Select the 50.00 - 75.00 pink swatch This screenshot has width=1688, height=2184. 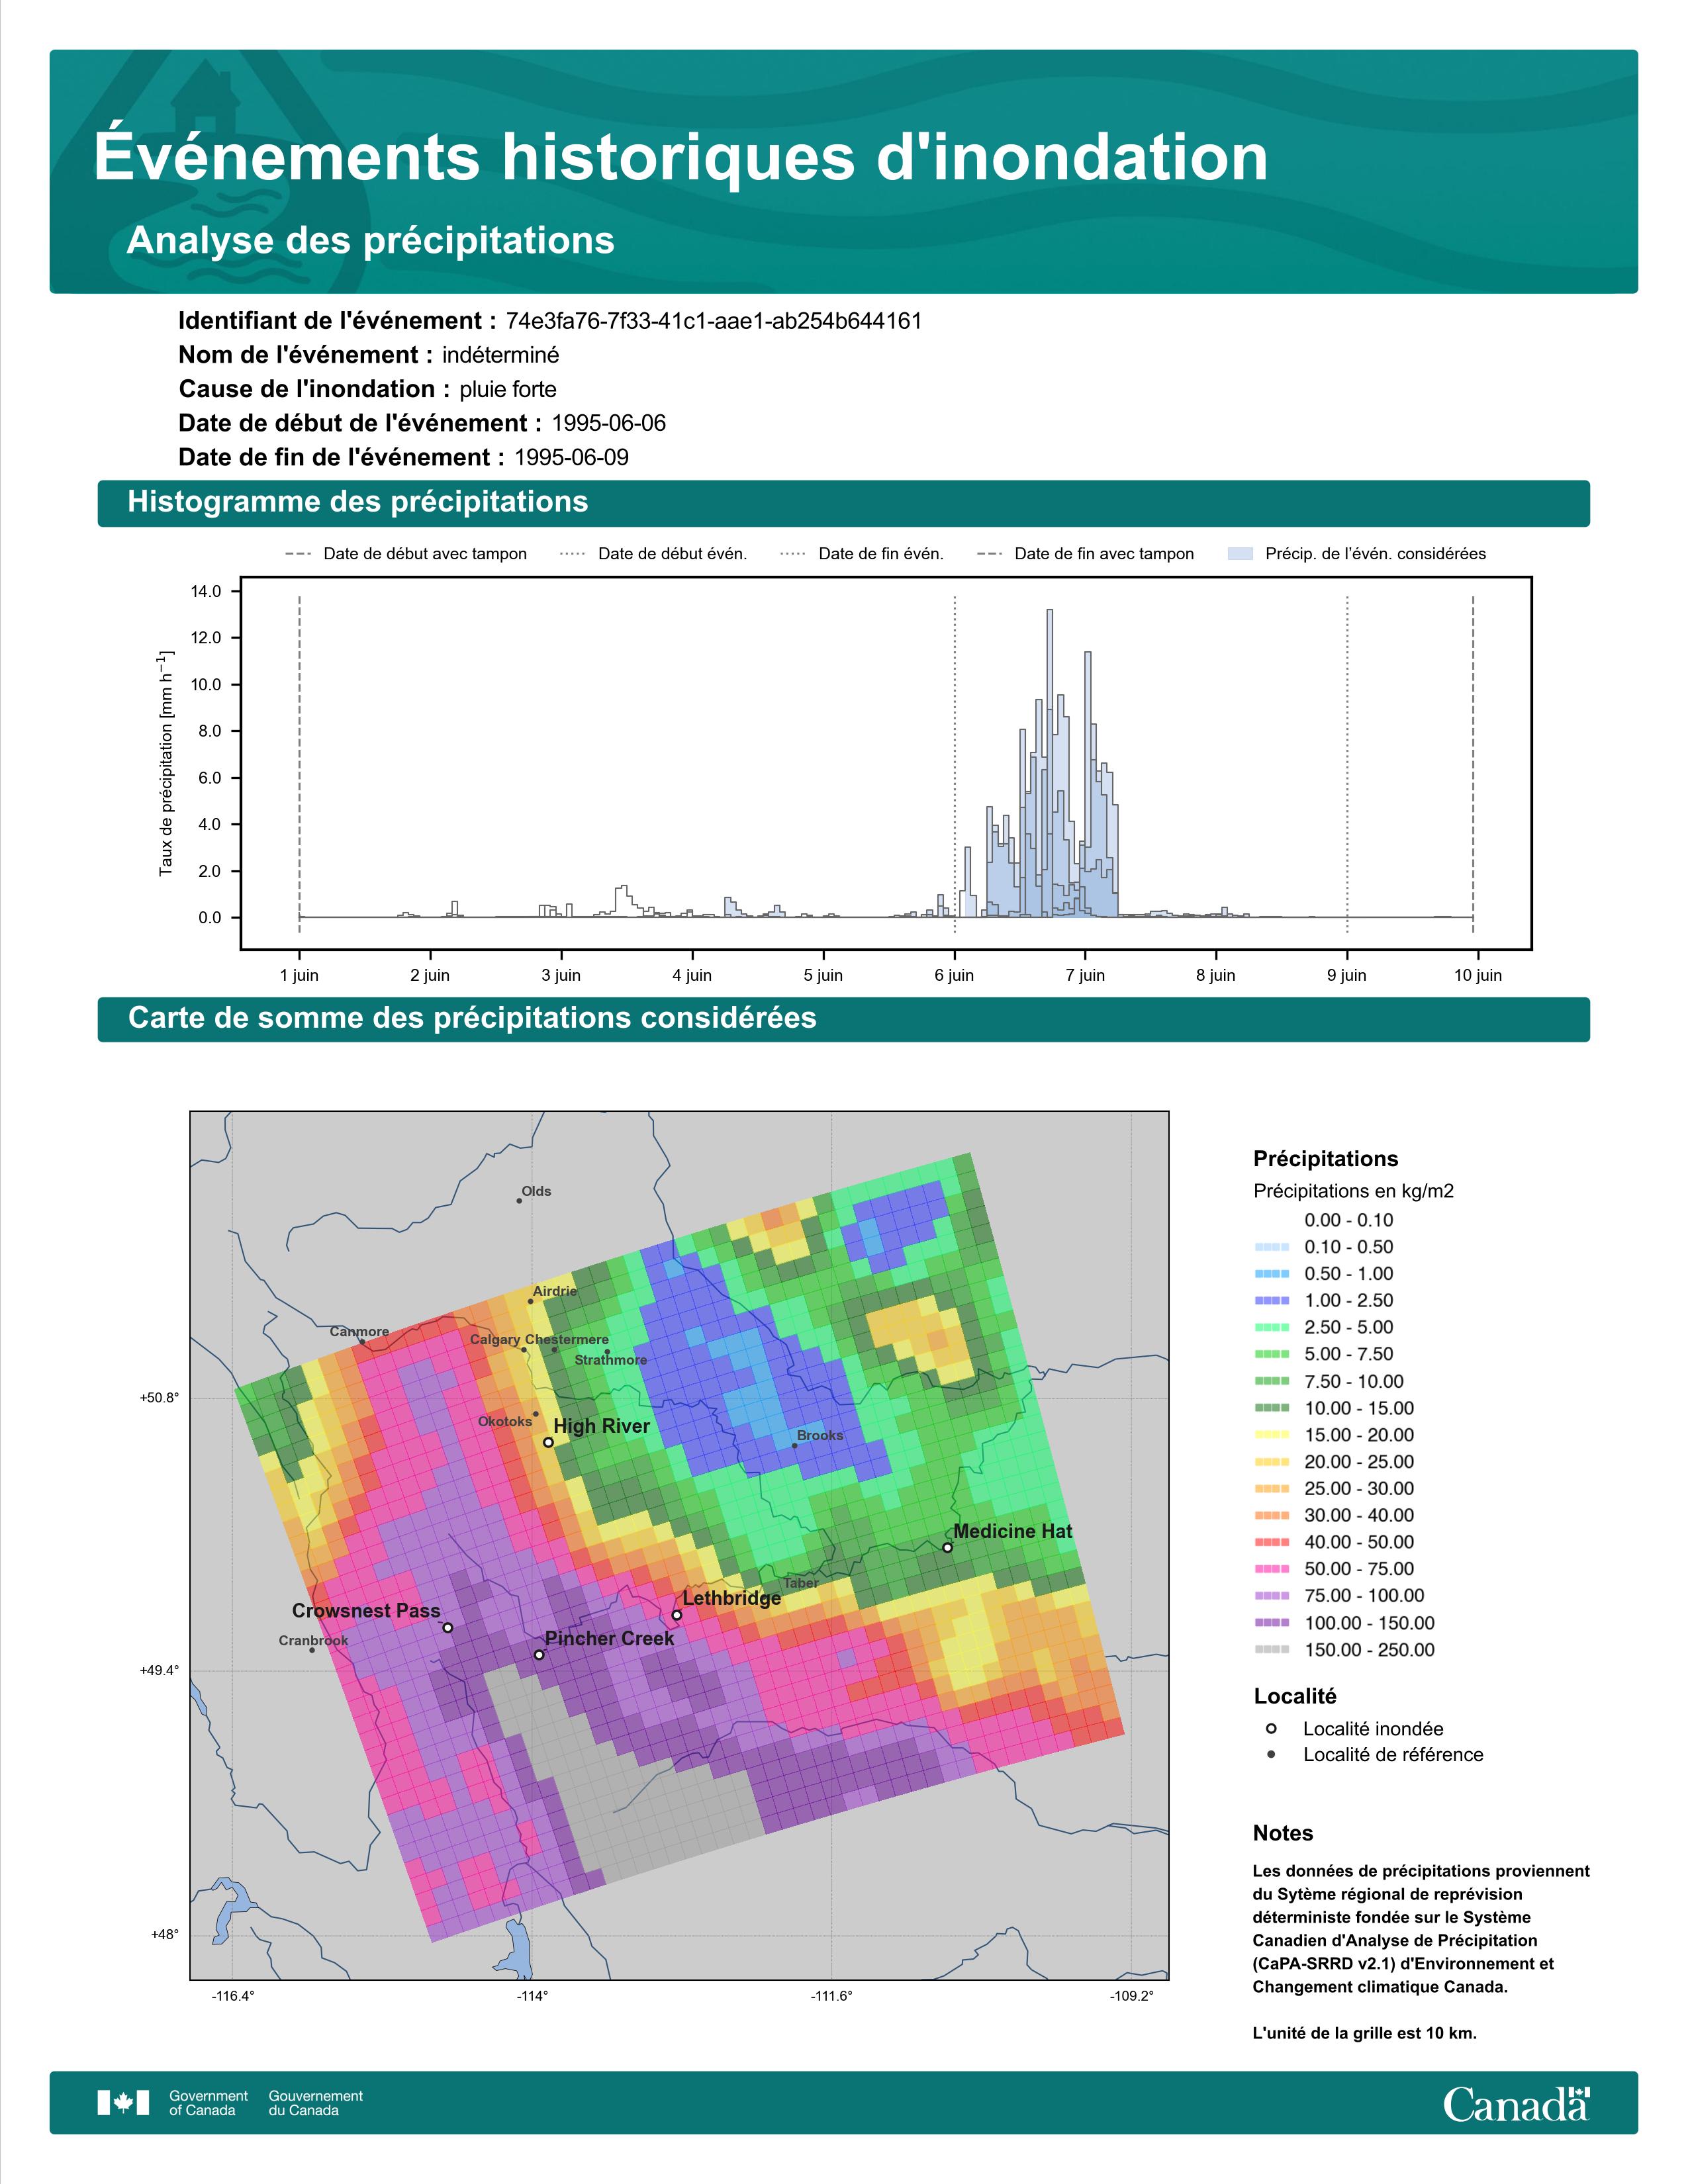[1271, 1569]
